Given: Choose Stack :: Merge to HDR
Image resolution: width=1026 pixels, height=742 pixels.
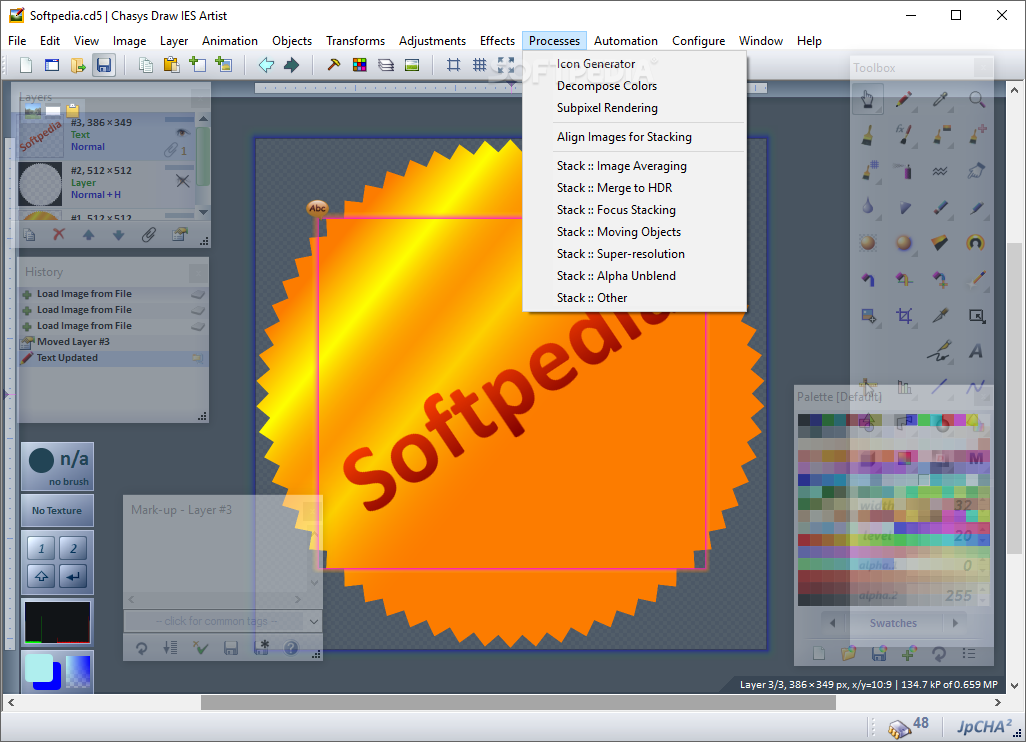Looking at the screenshot, I should click(x=614, y=188).
